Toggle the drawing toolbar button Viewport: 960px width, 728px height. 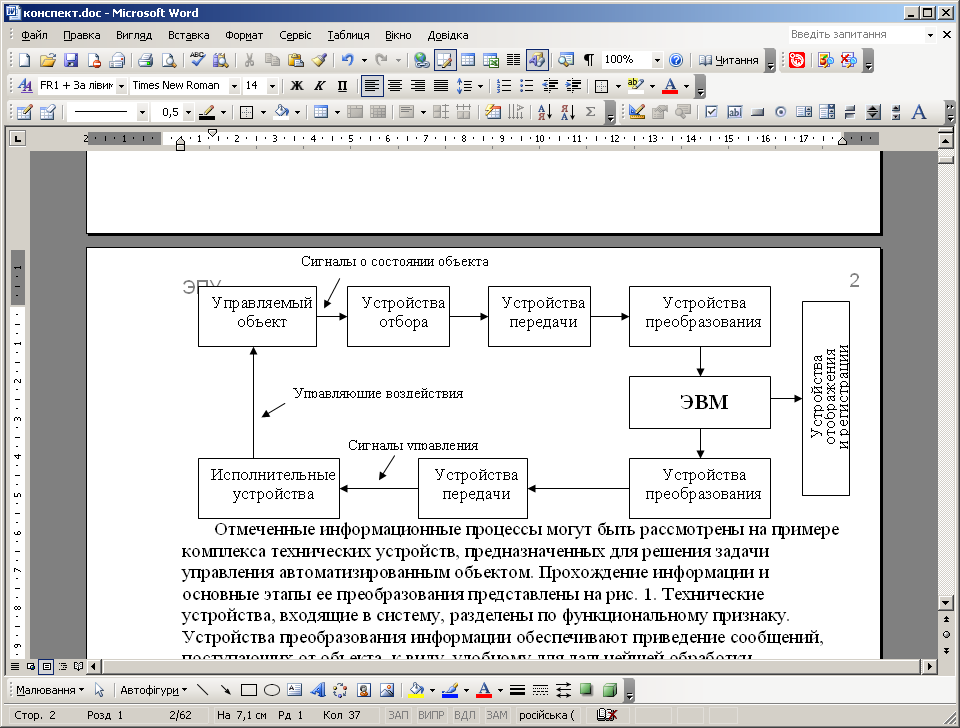tap(536, 60)
